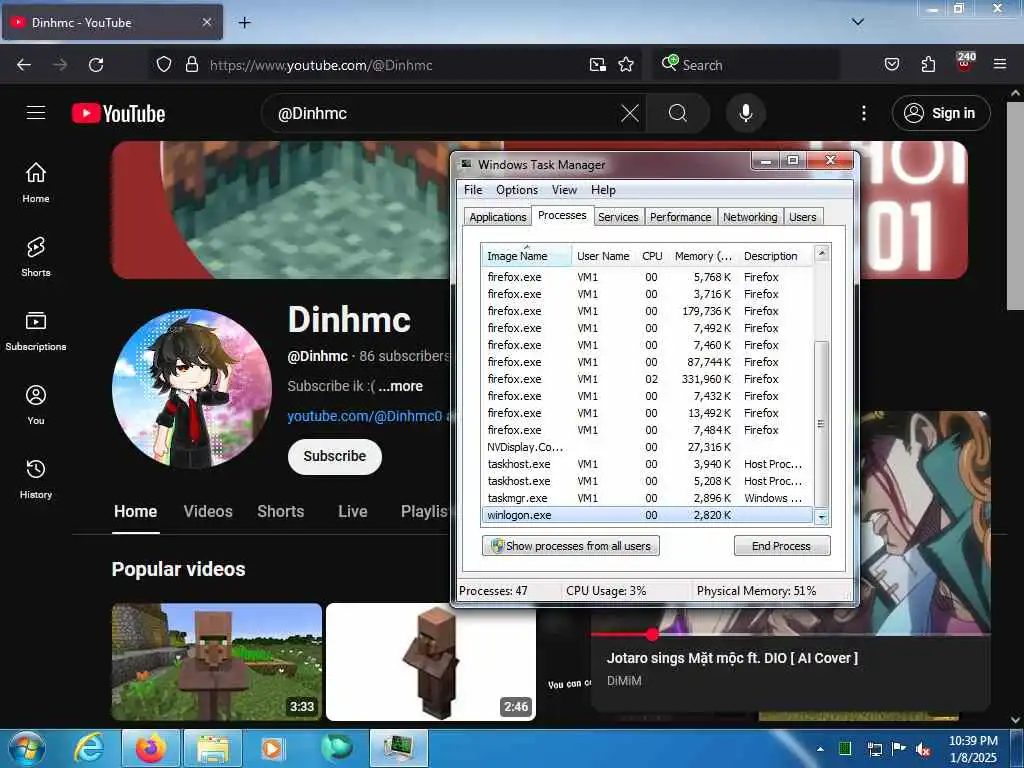The height and width of the screenshot is (768, 1024).
Task: Open the 3:33 villager video thumbnail
Action: 217,662
